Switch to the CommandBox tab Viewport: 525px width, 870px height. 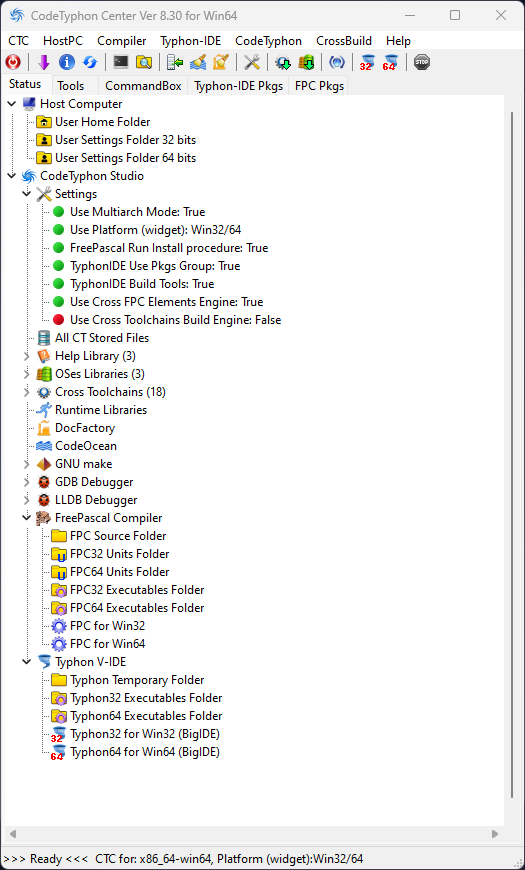point(143,86)
